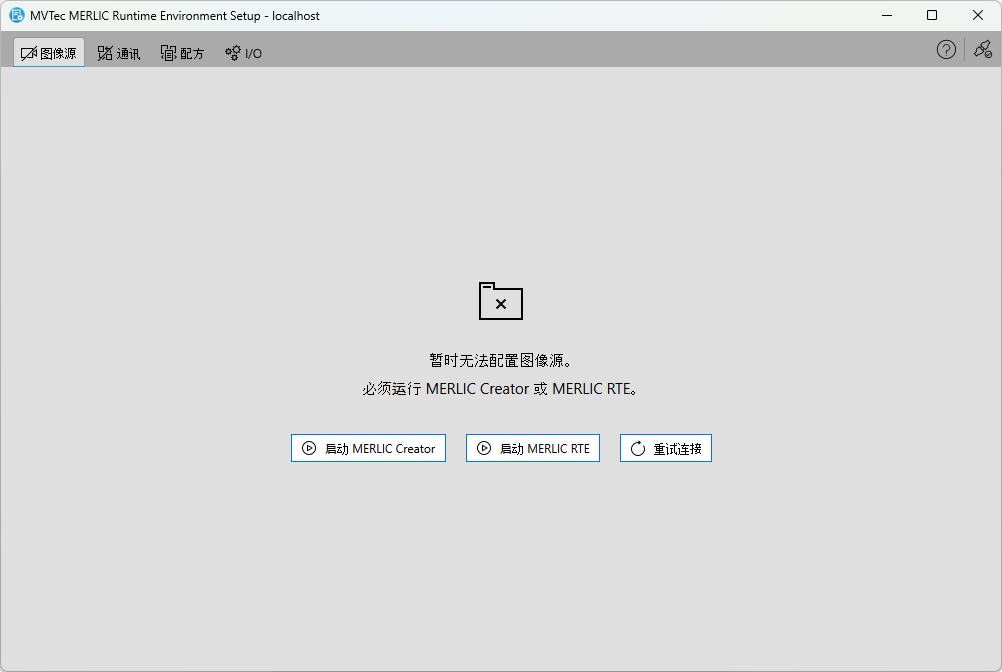Click the play icon beside 启动 MERLIC Creator
1002x672 pixels.
(x=309, y=449)
